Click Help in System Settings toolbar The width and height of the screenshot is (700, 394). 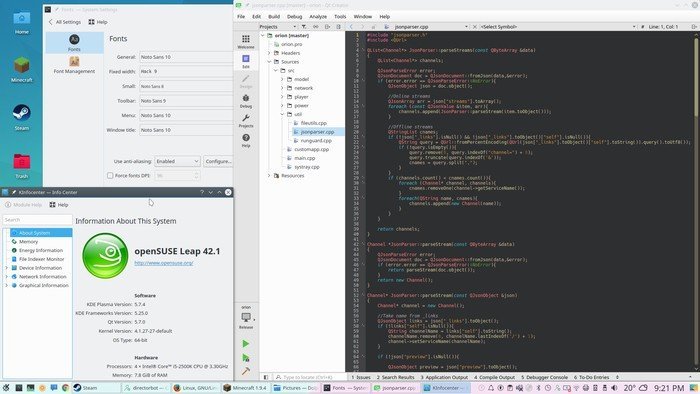point(98,22)
